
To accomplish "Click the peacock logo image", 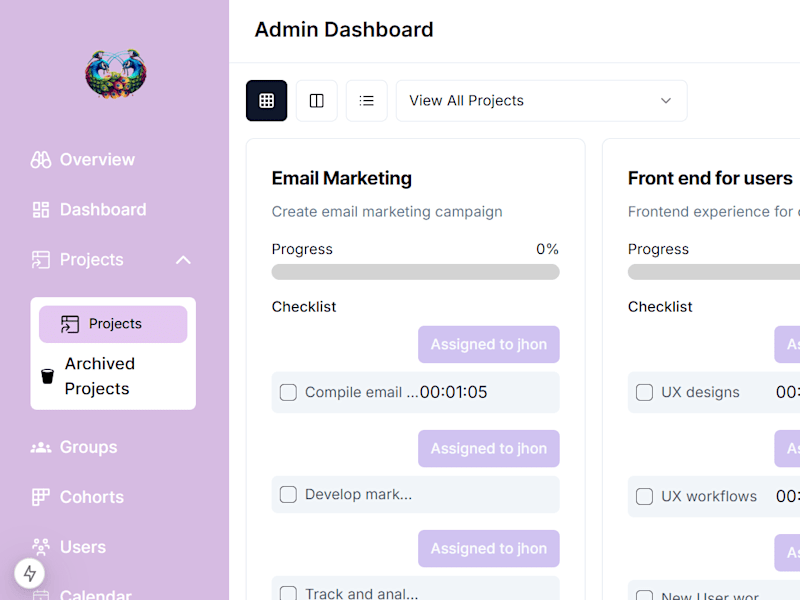I will 116,74.
